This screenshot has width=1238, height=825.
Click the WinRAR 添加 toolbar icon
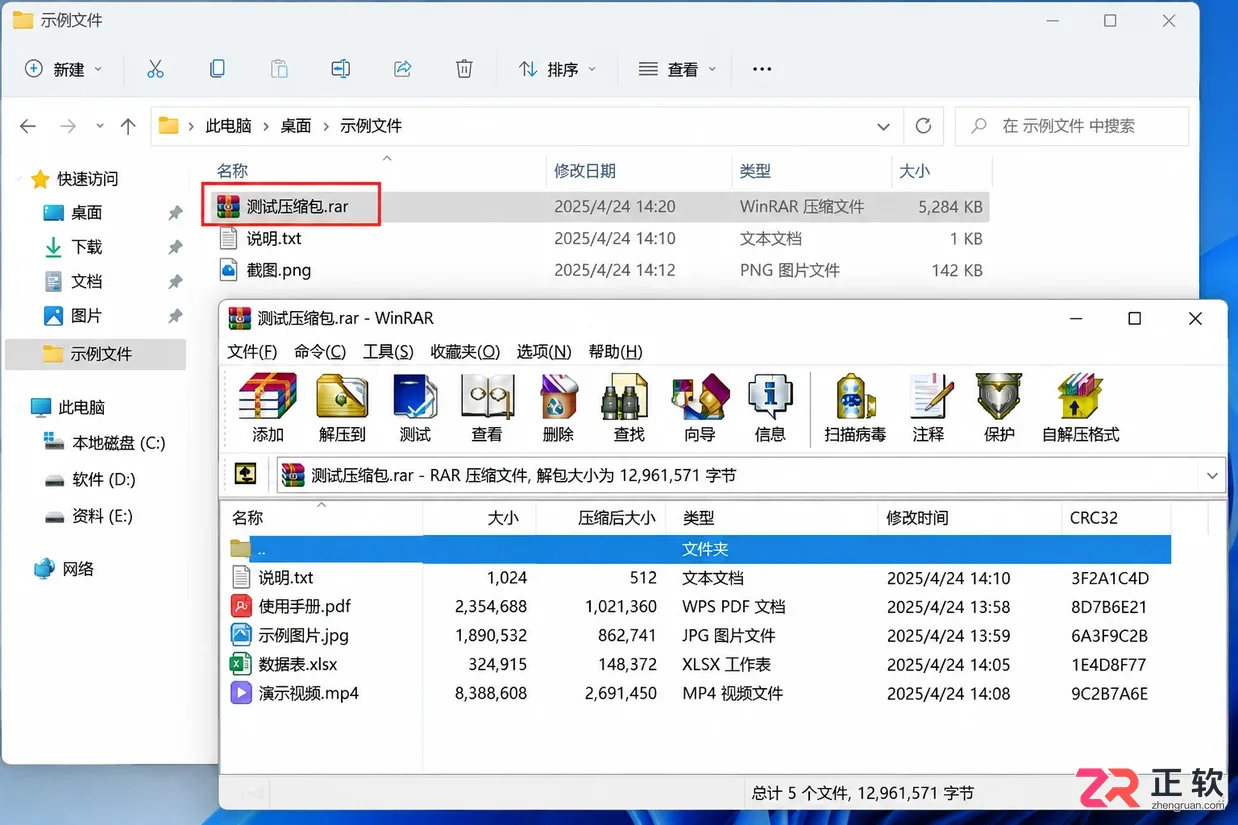(268, 407)
